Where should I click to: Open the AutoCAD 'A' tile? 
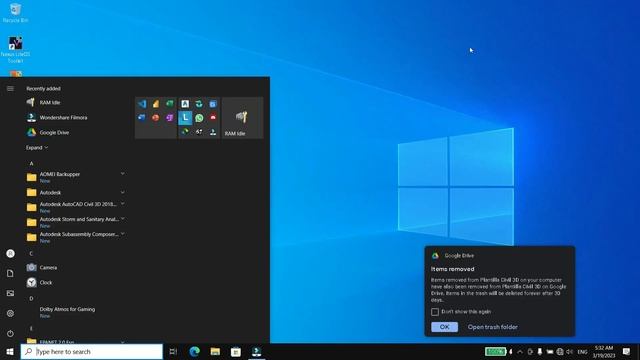[185, 104]
